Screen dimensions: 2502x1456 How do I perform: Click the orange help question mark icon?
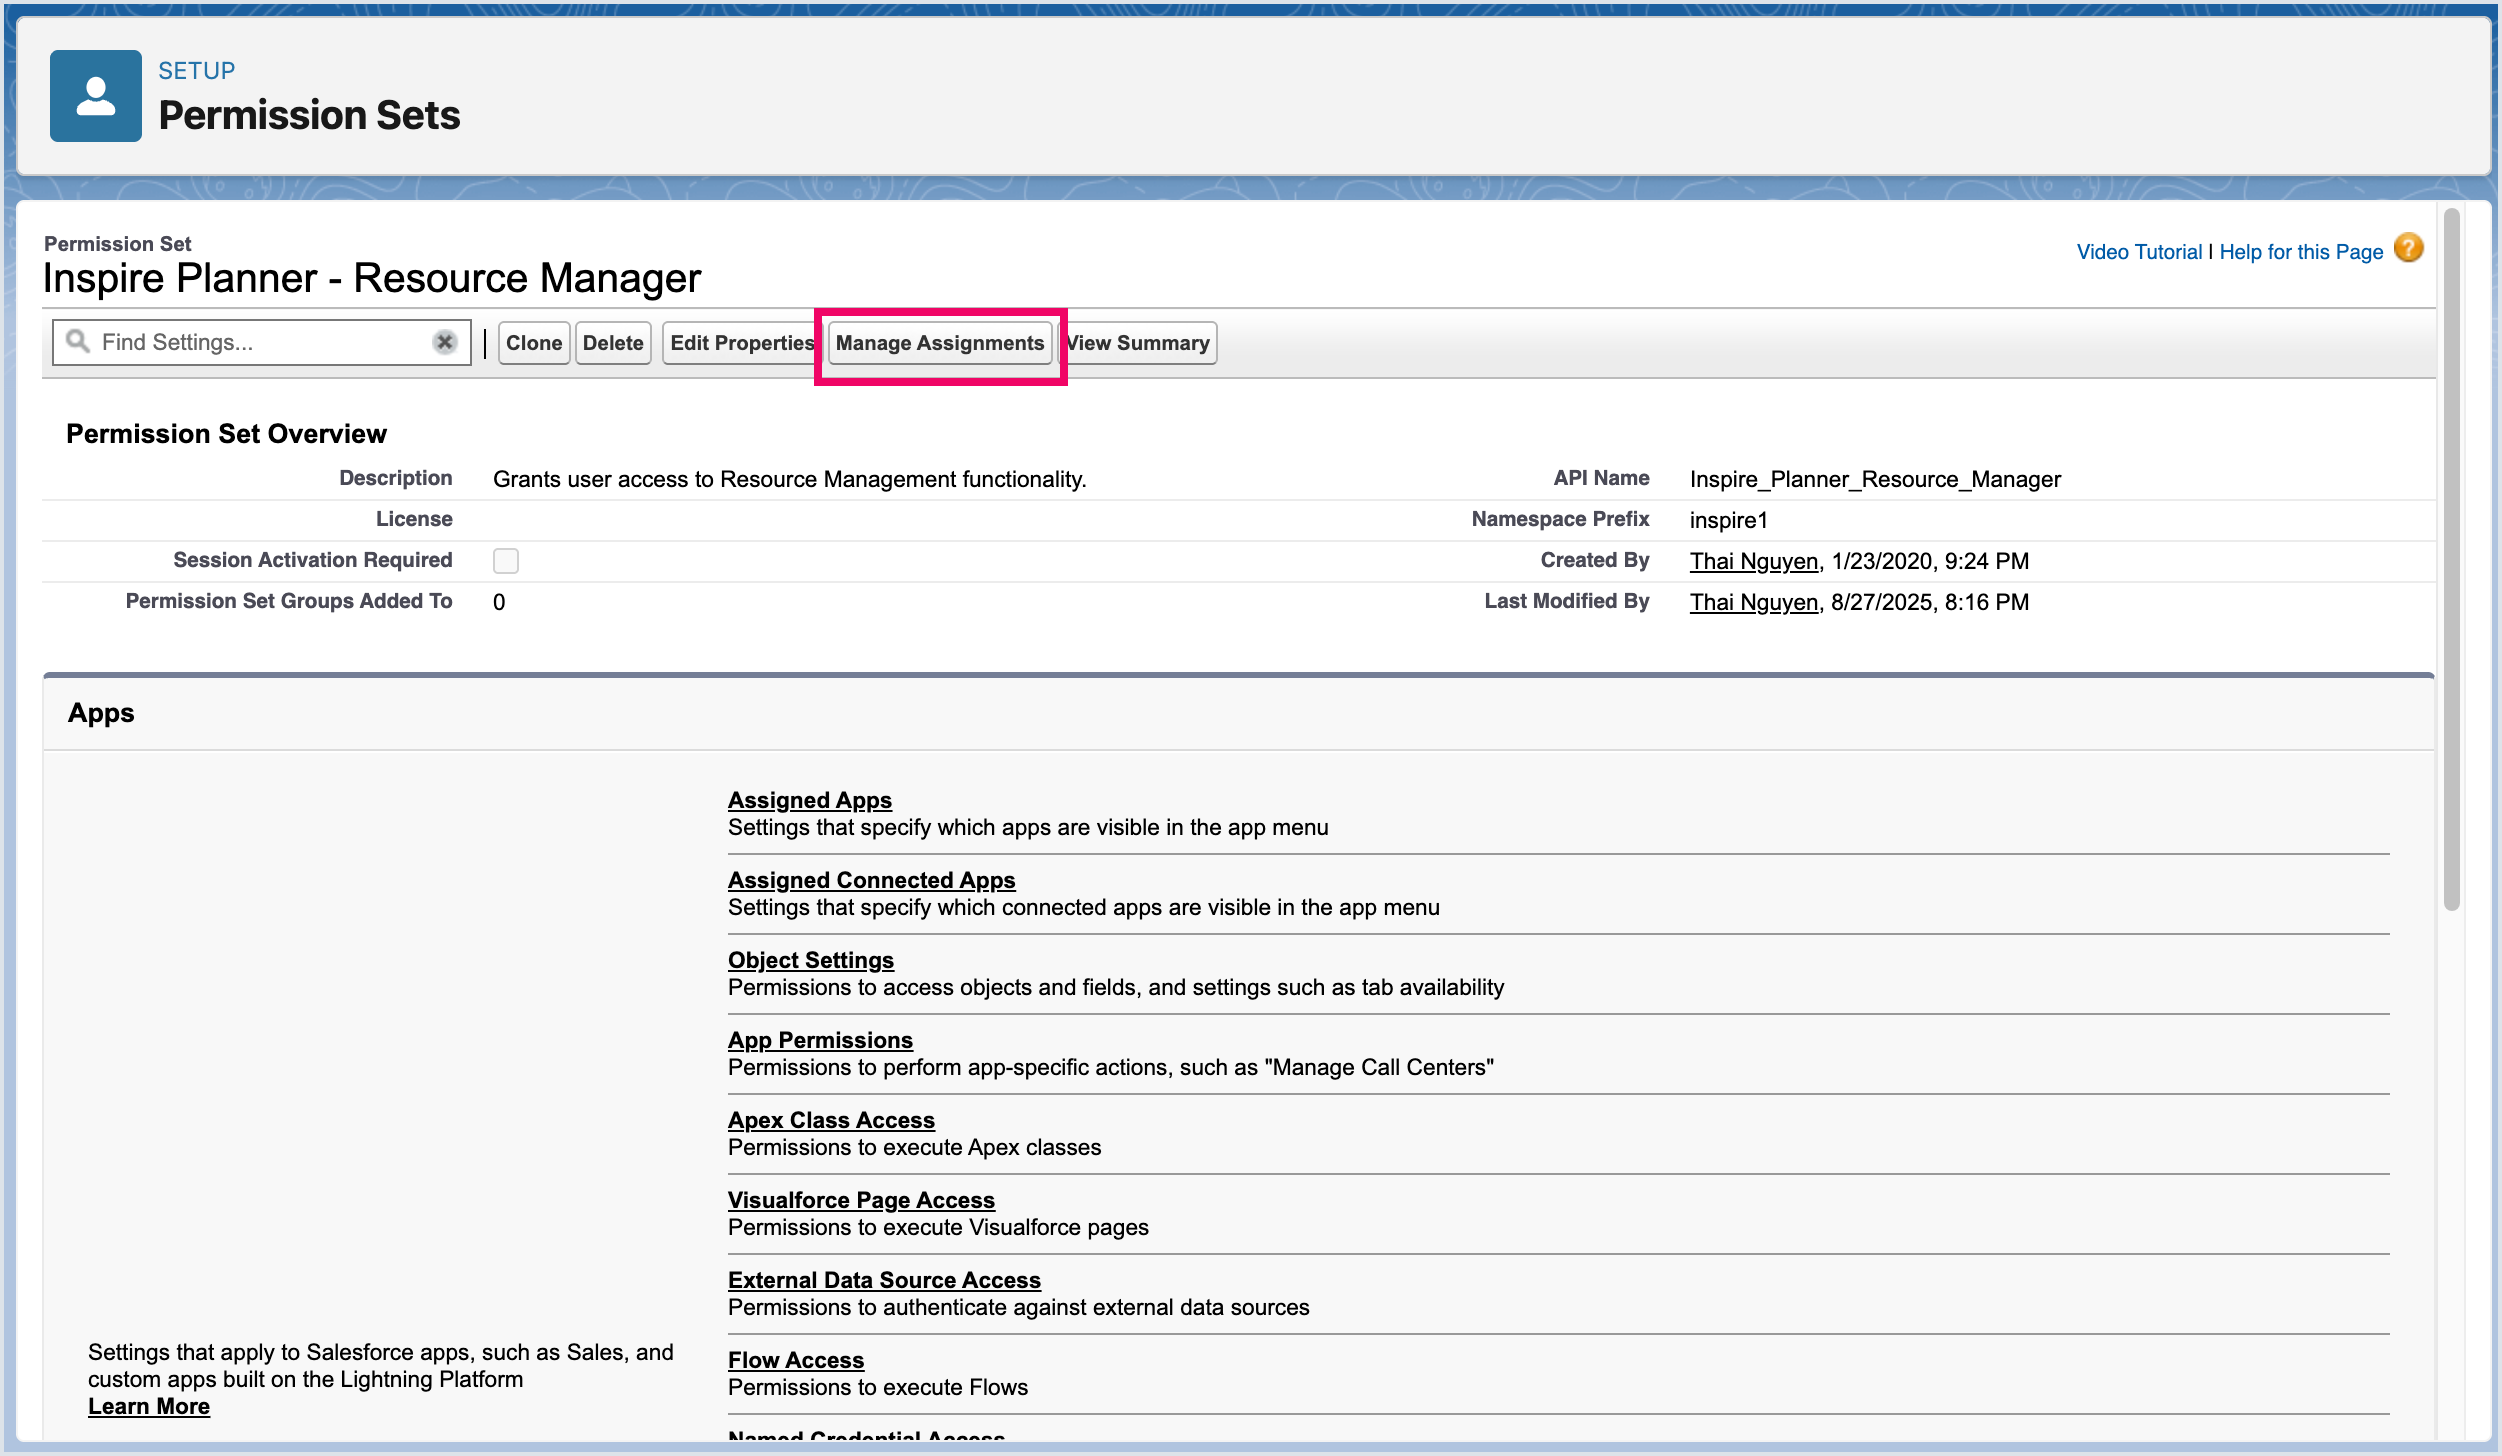tap(2409, 248)
